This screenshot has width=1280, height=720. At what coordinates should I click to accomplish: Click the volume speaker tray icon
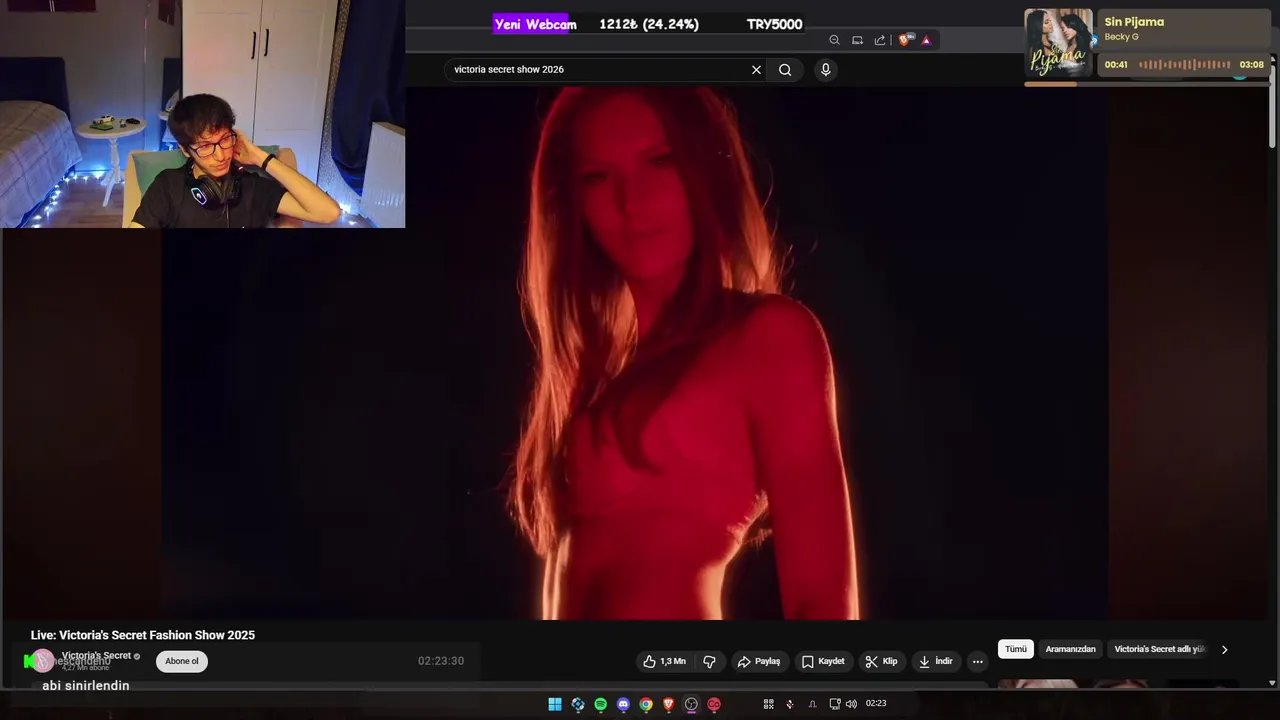click(x=851, y=704)
